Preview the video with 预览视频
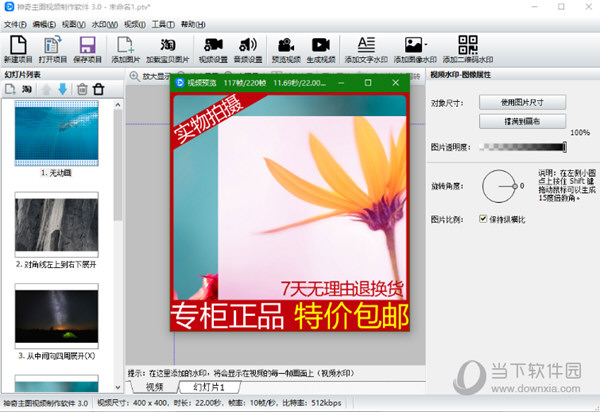Screen dimensions: 600x412 coord(286,49)
